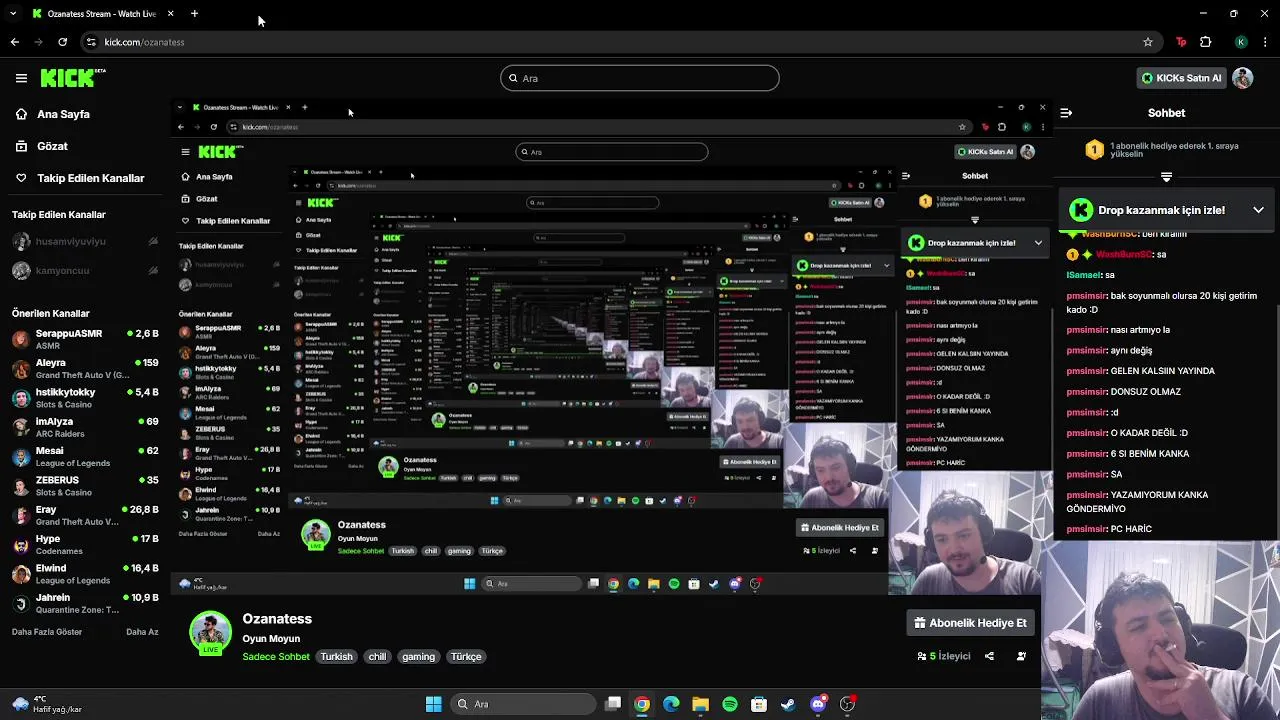The height and width of the screenshot is (720, 1280).
Task: Open the Chrome profile K avatar
Action: click(x=1241, y=42)
